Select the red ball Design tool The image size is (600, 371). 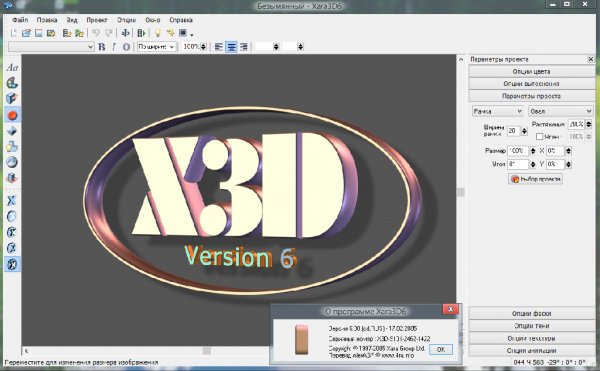(12, 115)
